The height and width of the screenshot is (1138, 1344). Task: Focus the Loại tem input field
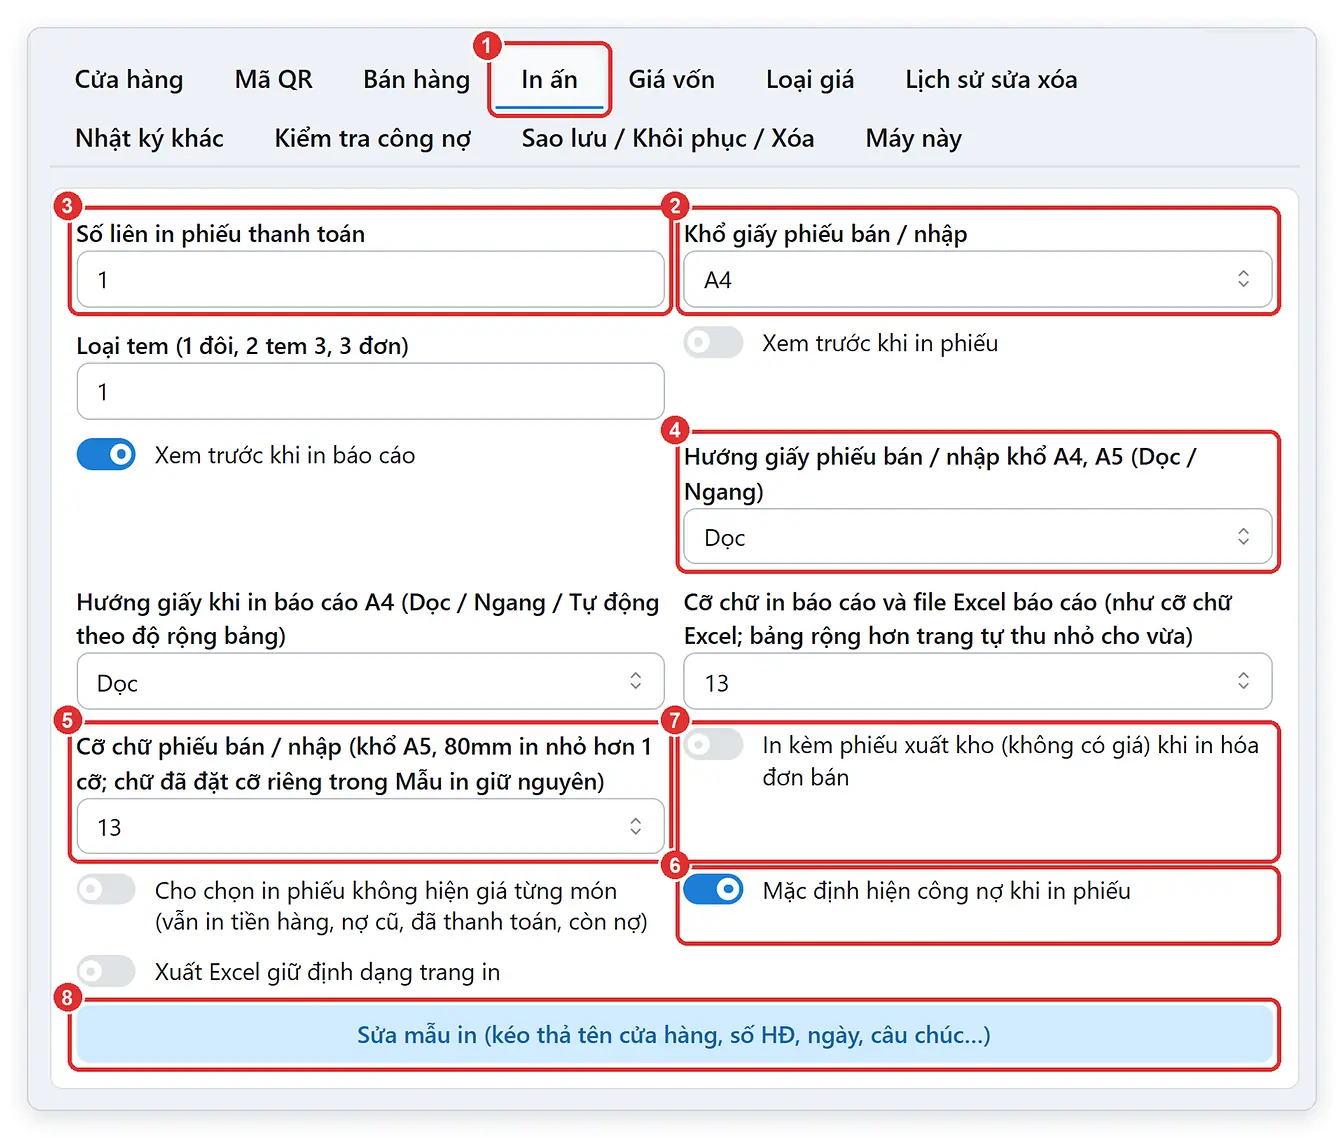371,391
